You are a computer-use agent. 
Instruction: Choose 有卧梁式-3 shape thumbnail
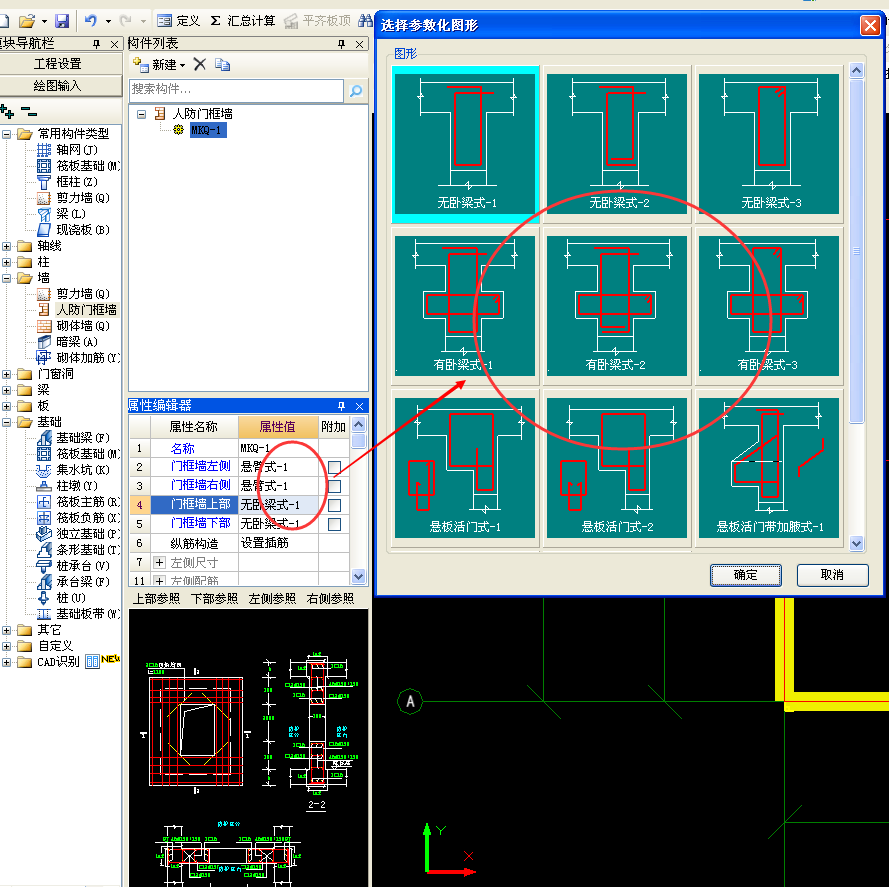coord(769,306)
